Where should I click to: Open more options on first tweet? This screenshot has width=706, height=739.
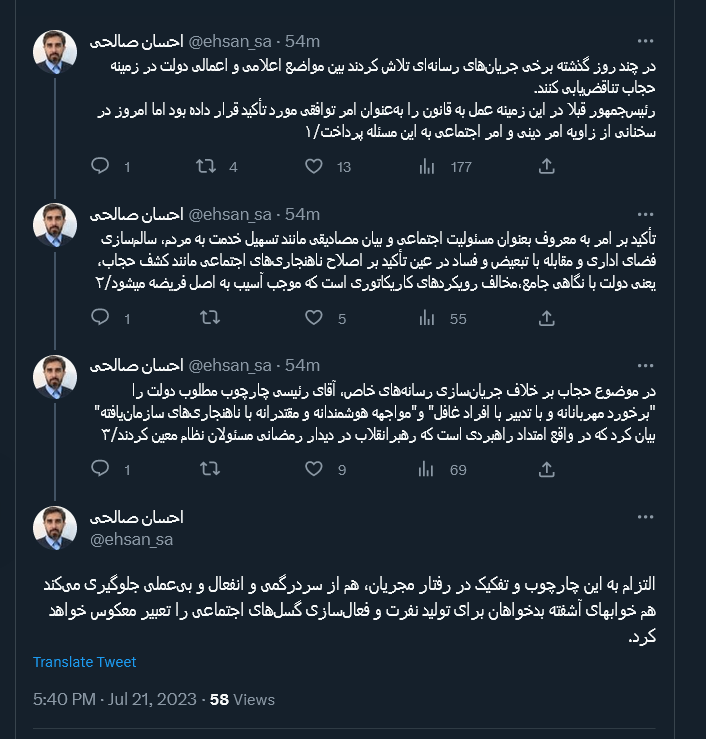pyautogui.click(x=646, y=42)
